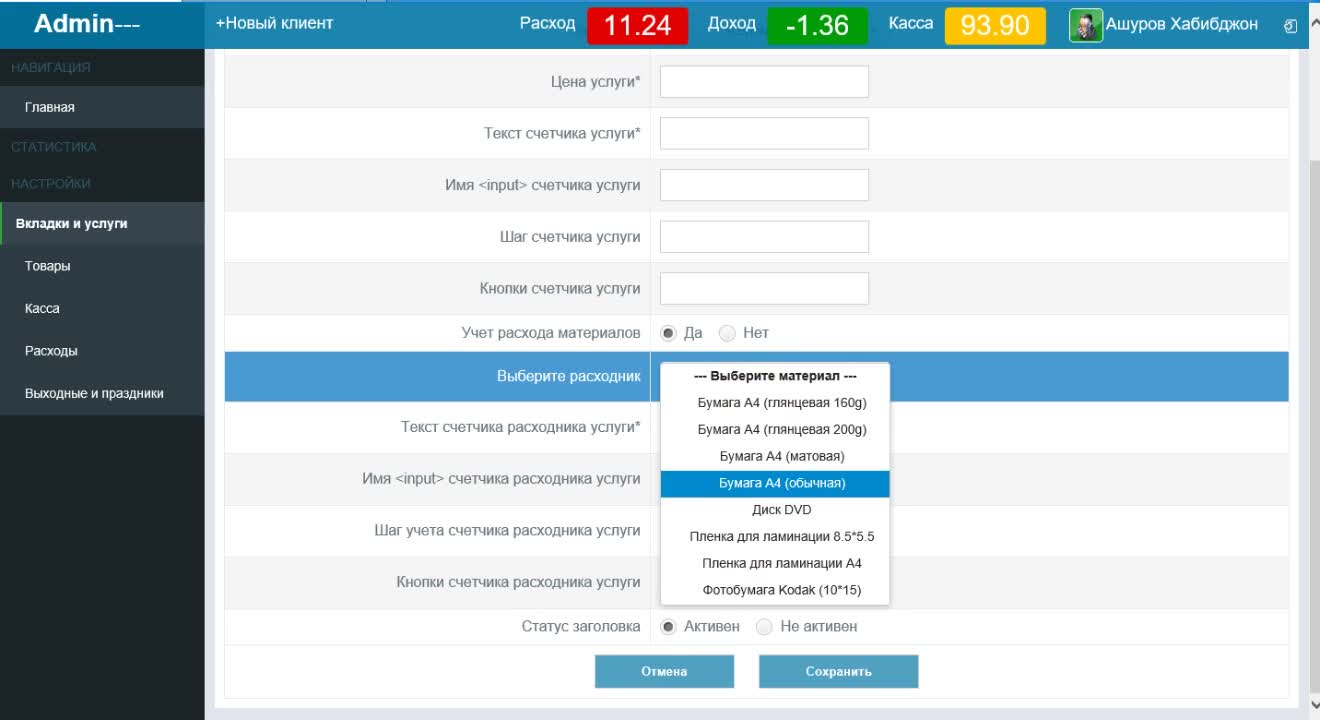
Task: Click the logout icon in top-right corner
Action: 1290,26
